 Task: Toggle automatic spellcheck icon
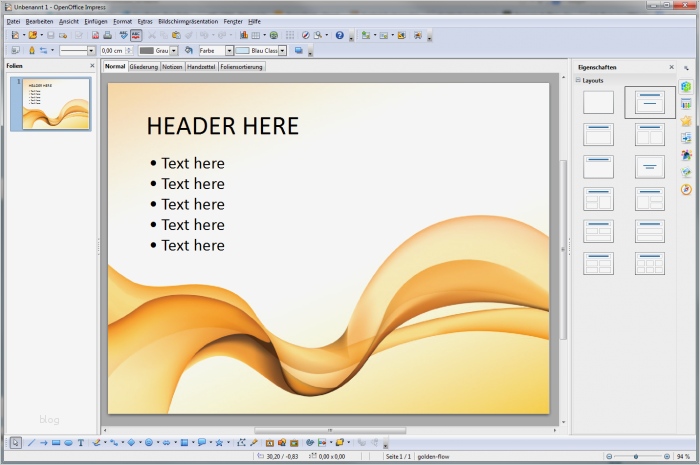[x=136, y=35]
